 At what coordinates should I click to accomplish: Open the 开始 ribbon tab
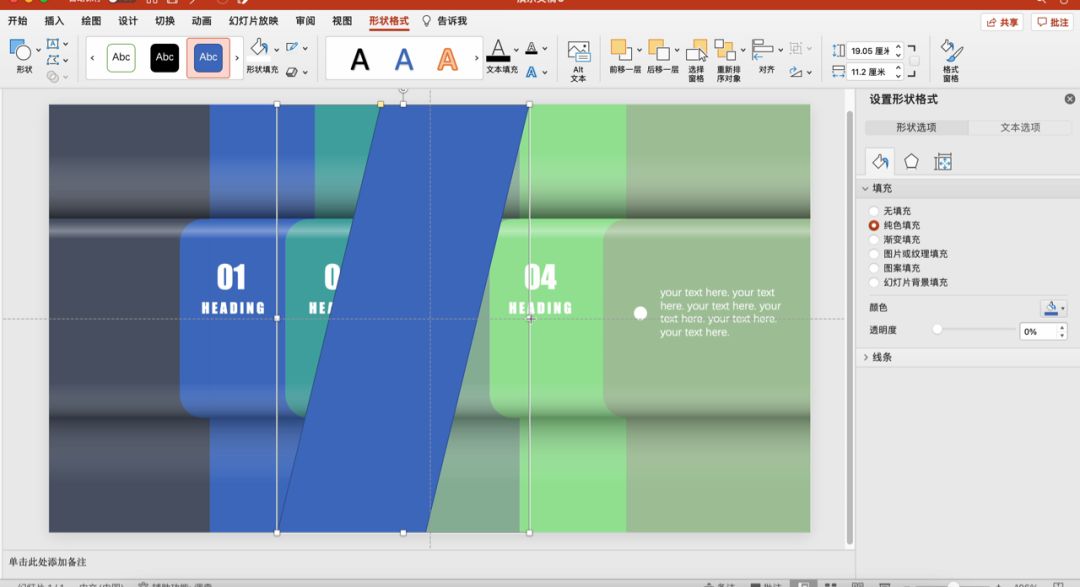pos(18,21)
